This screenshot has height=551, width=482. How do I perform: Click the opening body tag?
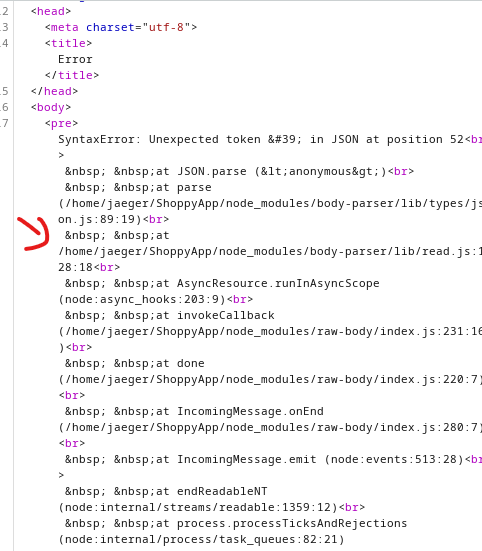pyautogui.click(x=51, y=107)
